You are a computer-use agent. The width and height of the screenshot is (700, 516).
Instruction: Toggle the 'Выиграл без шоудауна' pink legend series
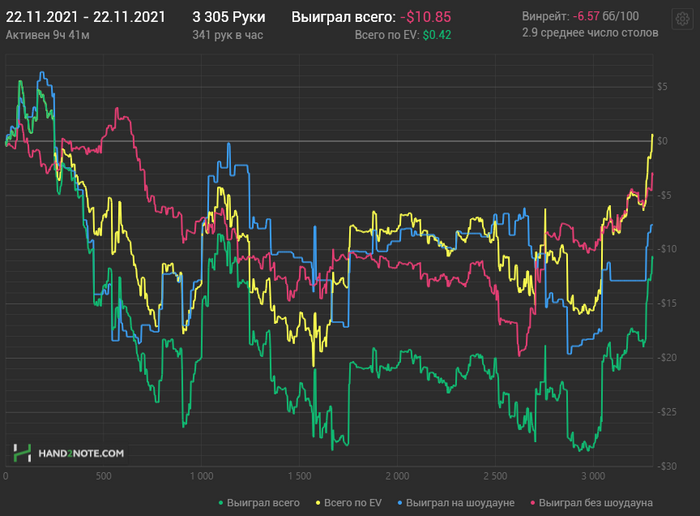(592, 503)
